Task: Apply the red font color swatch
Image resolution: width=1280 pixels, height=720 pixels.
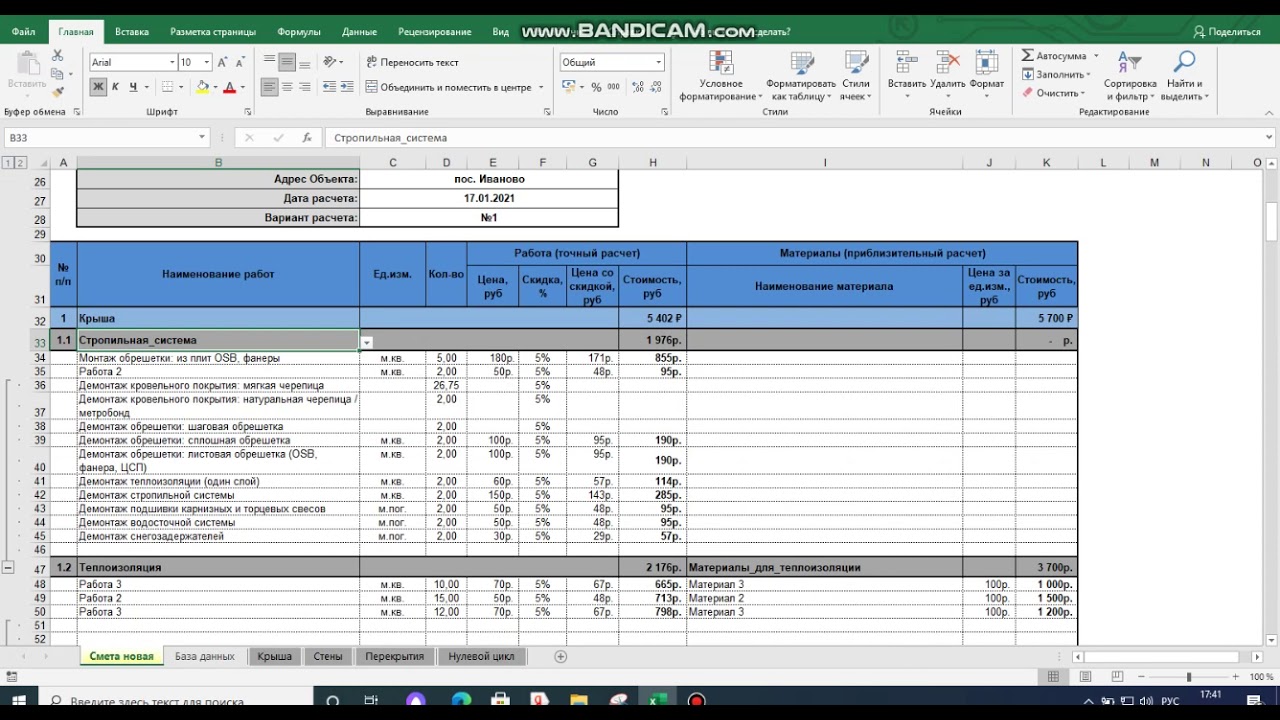Action: coord(229,87)
